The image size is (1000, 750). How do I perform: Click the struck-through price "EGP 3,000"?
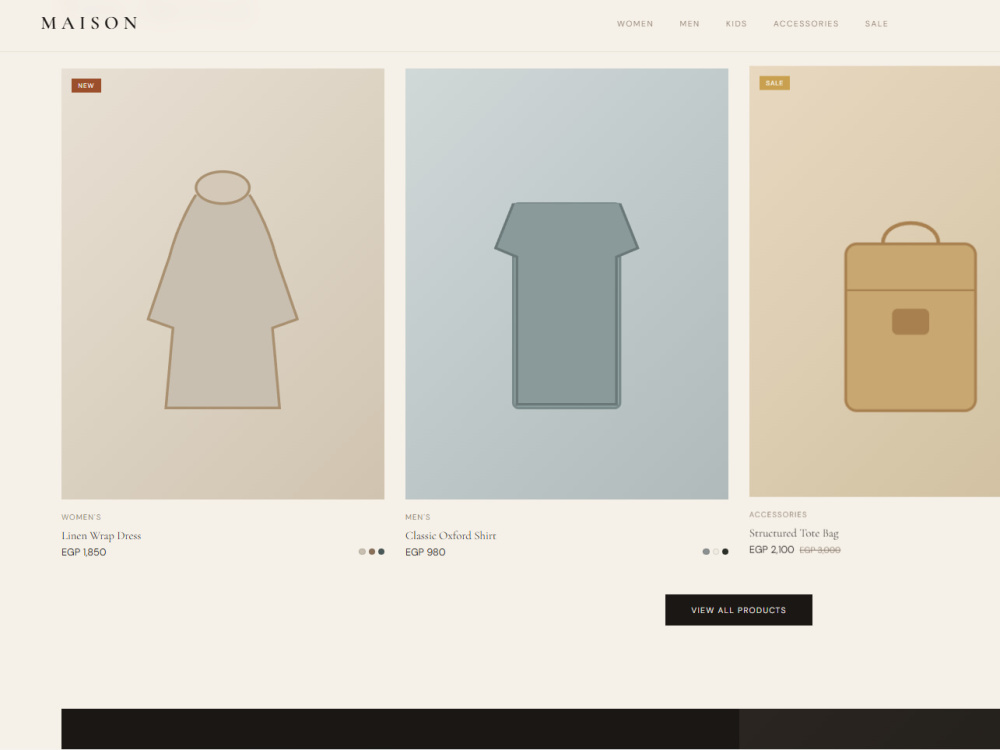click(x=820, y=550)
